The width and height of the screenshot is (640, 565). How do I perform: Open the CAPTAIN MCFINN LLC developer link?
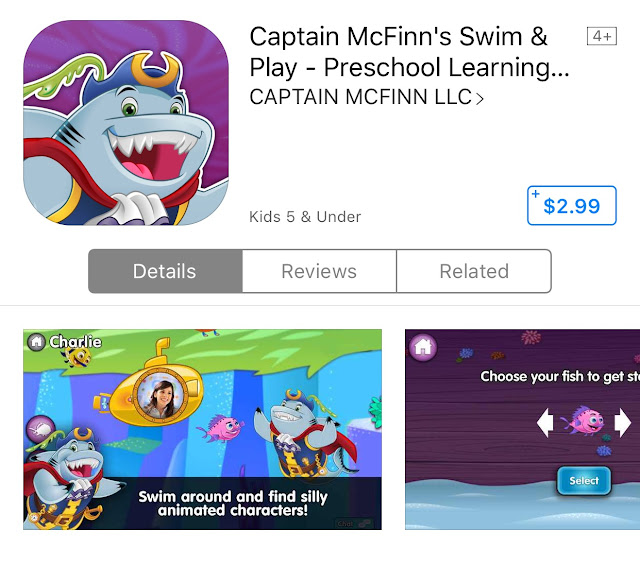click(367, 97)
